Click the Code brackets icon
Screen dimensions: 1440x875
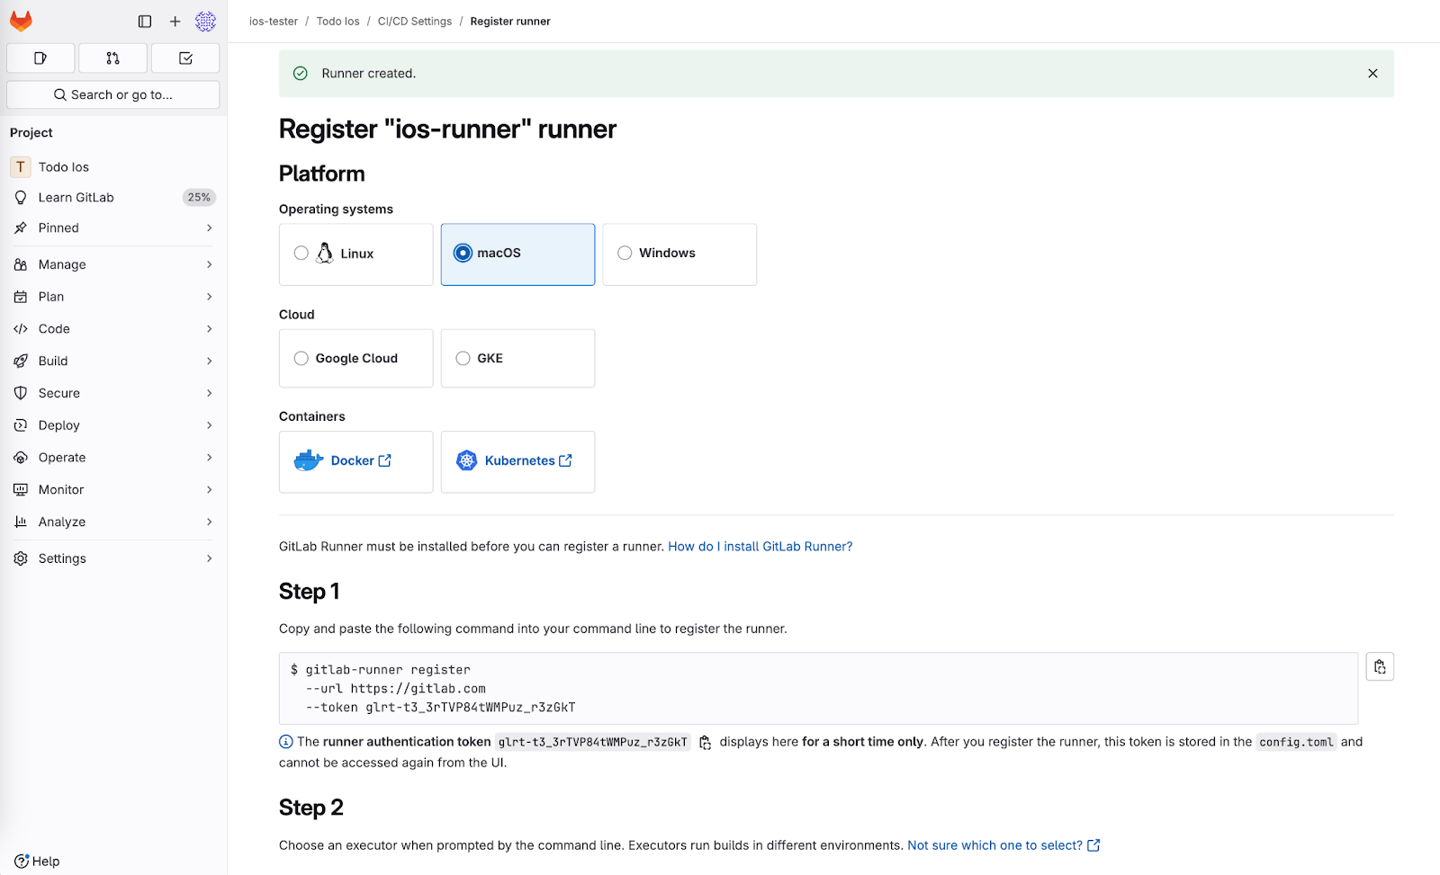click(x=20, y=329)
